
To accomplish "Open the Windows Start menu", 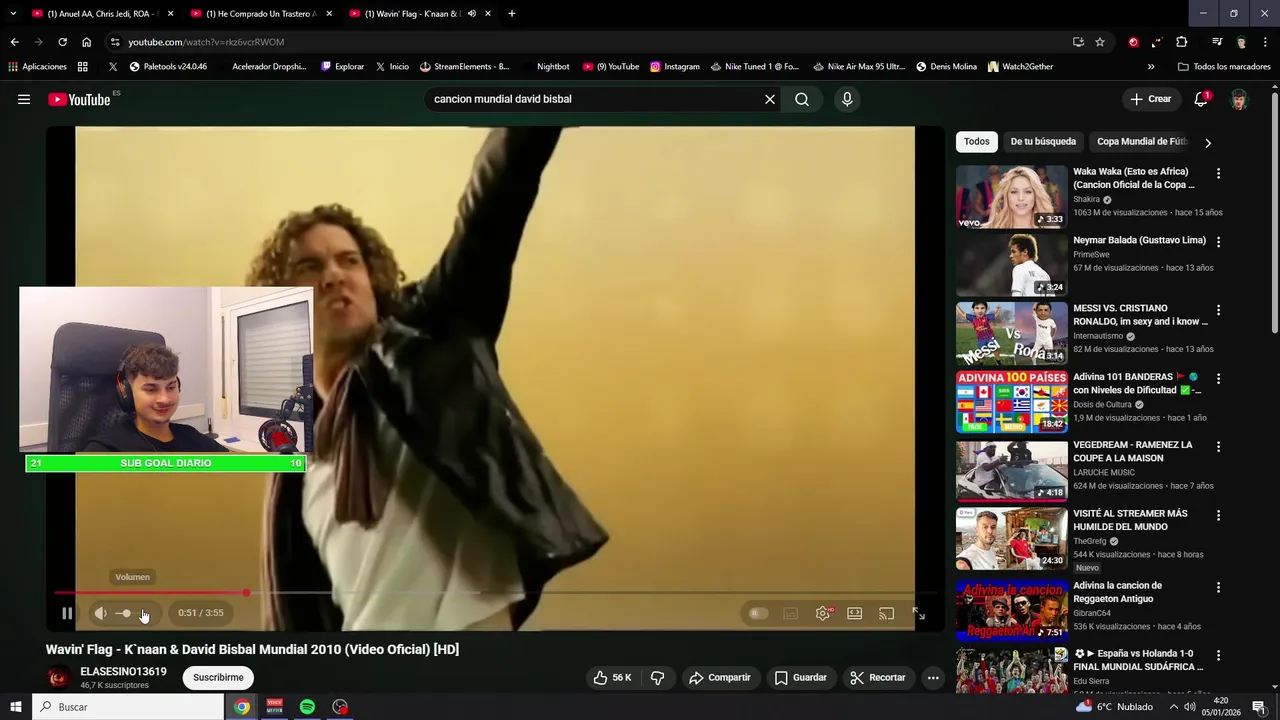I will coord(15,707).
